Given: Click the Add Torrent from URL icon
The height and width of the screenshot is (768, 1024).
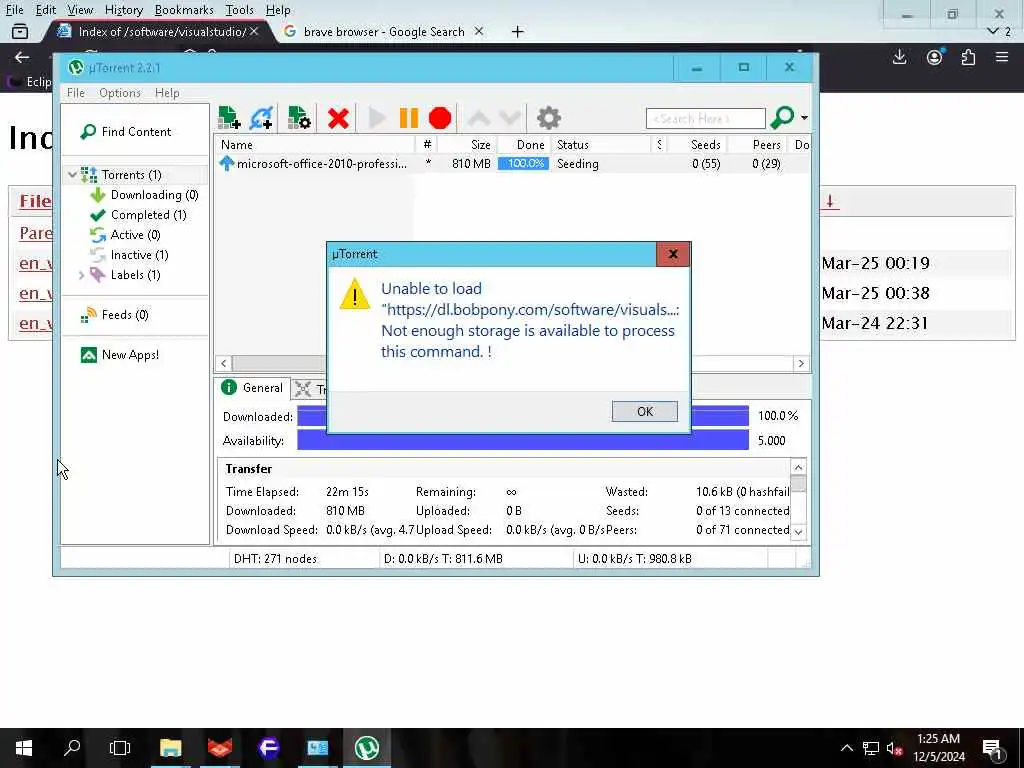Looking at the screenshot, I should [x=261, y=118].
